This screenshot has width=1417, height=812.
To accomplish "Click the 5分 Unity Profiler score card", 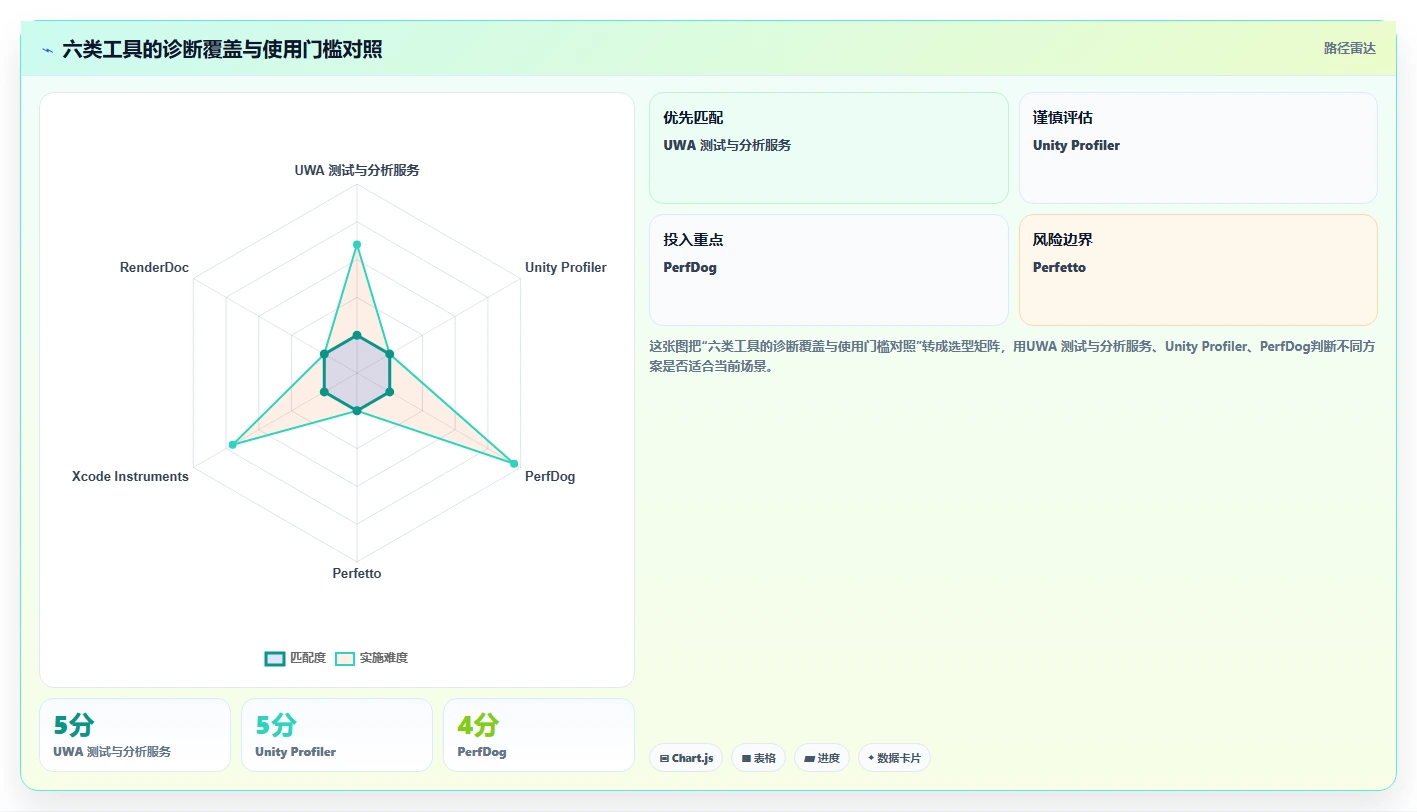I will point(337,735).
